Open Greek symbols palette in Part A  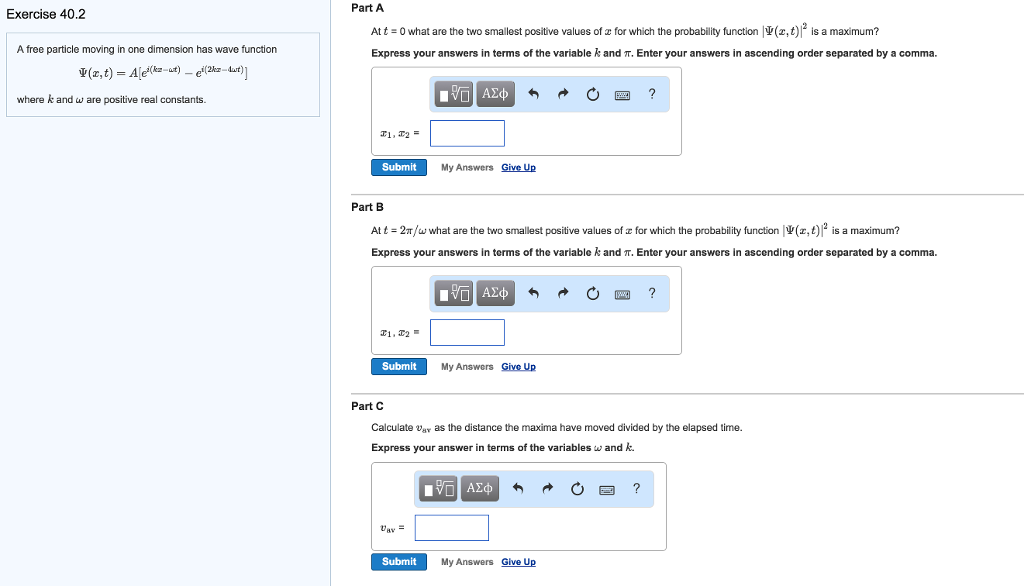pyautogui.click(x=495, y=94)
